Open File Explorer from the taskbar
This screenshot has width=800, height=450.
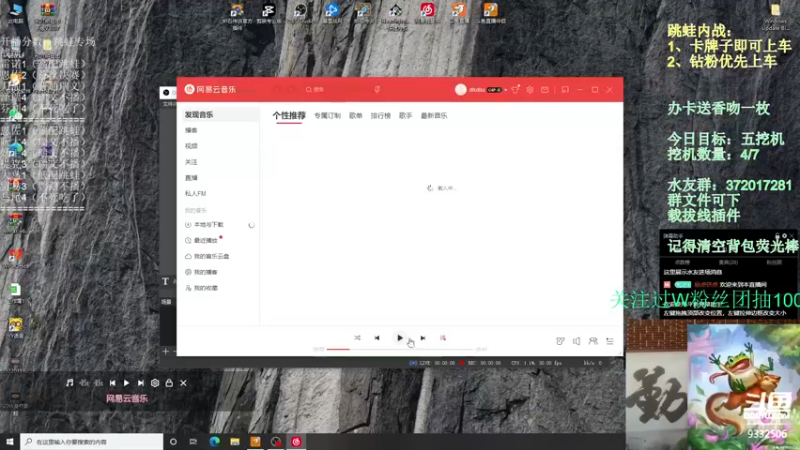click(235, 441)
